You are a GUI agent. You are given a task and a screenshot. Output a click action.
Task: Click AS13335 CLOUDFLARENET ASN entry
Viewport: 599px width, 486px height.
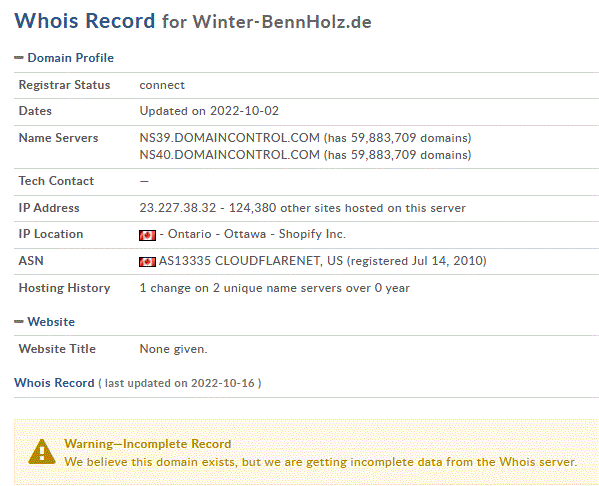pos(251,261)
